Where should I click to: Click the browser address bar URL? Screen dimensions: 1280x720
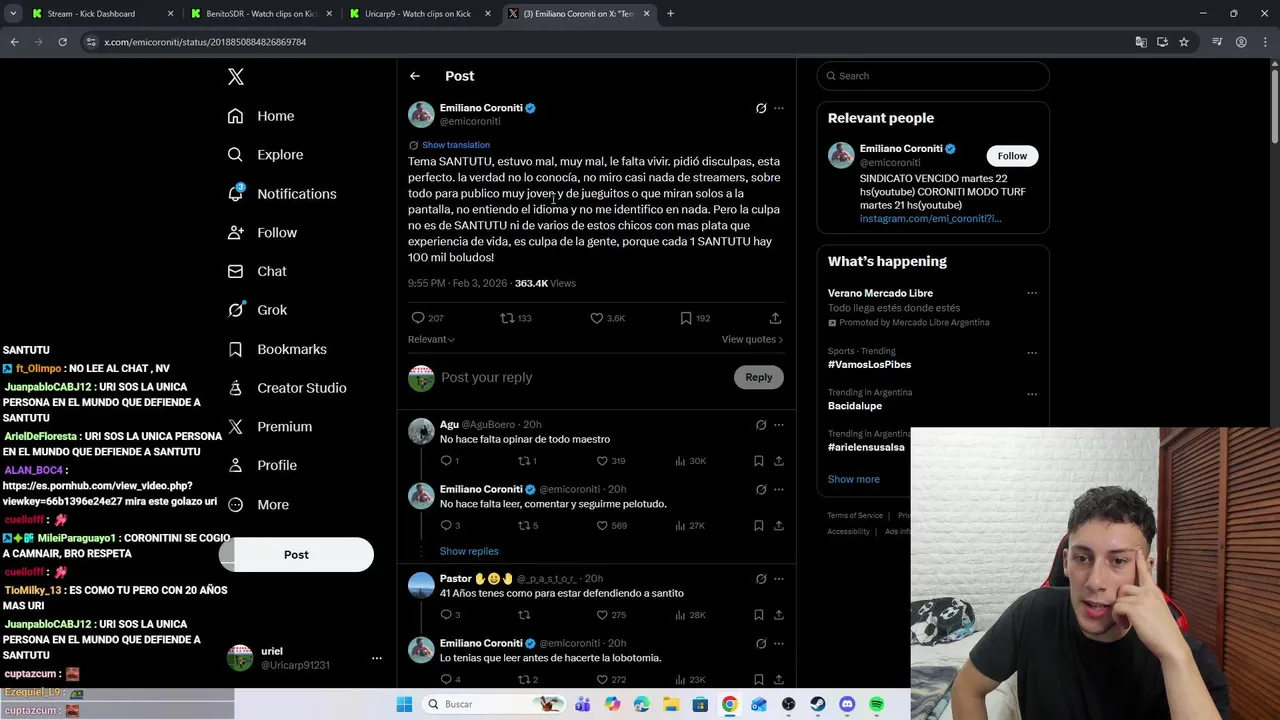pos(205,42)
